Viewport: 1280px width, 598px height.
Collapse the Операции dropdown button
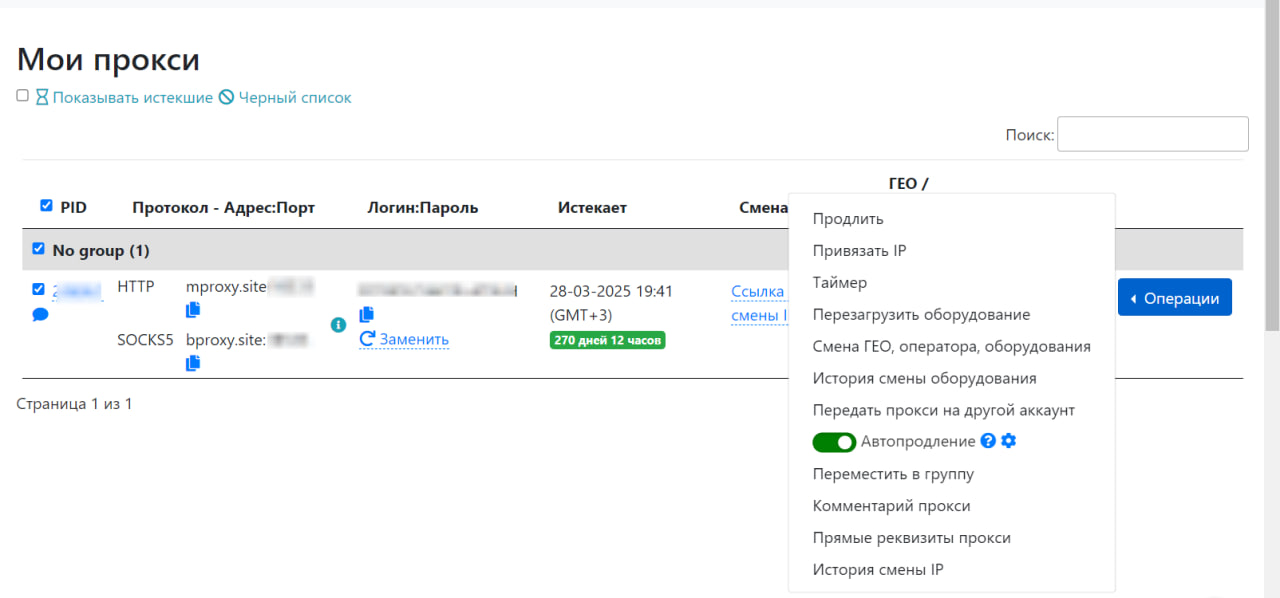tap(1174, 298)
